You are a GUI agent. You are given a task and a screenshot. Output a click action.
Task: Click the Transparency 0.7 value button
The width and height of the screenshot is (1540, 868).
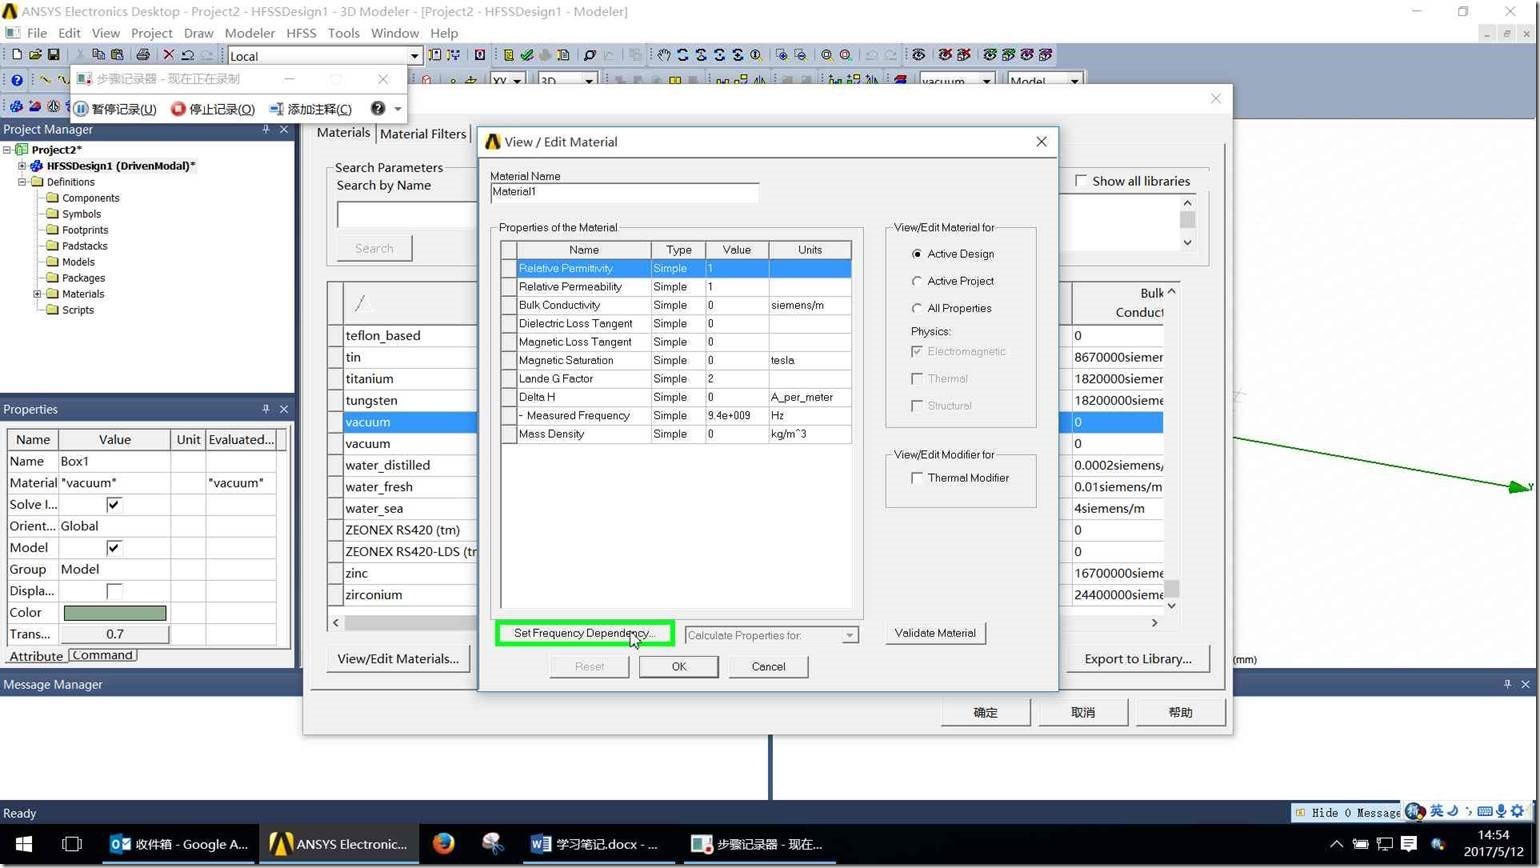pyautogui.click(x=115, y=634)
